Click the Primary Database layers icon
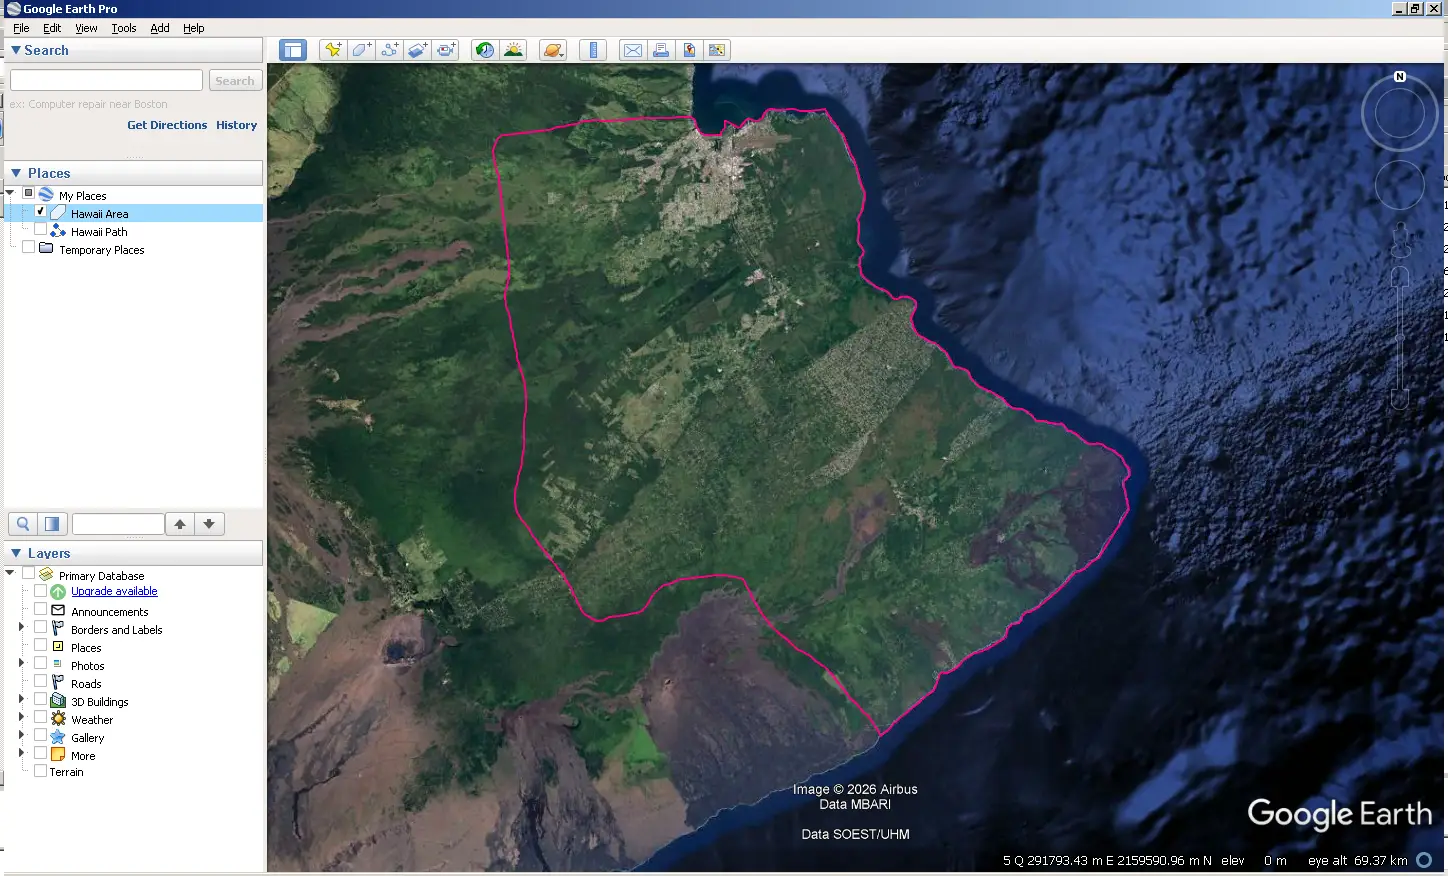Image resolution: width=1448 pixels, height=876 pixels. 46,575
